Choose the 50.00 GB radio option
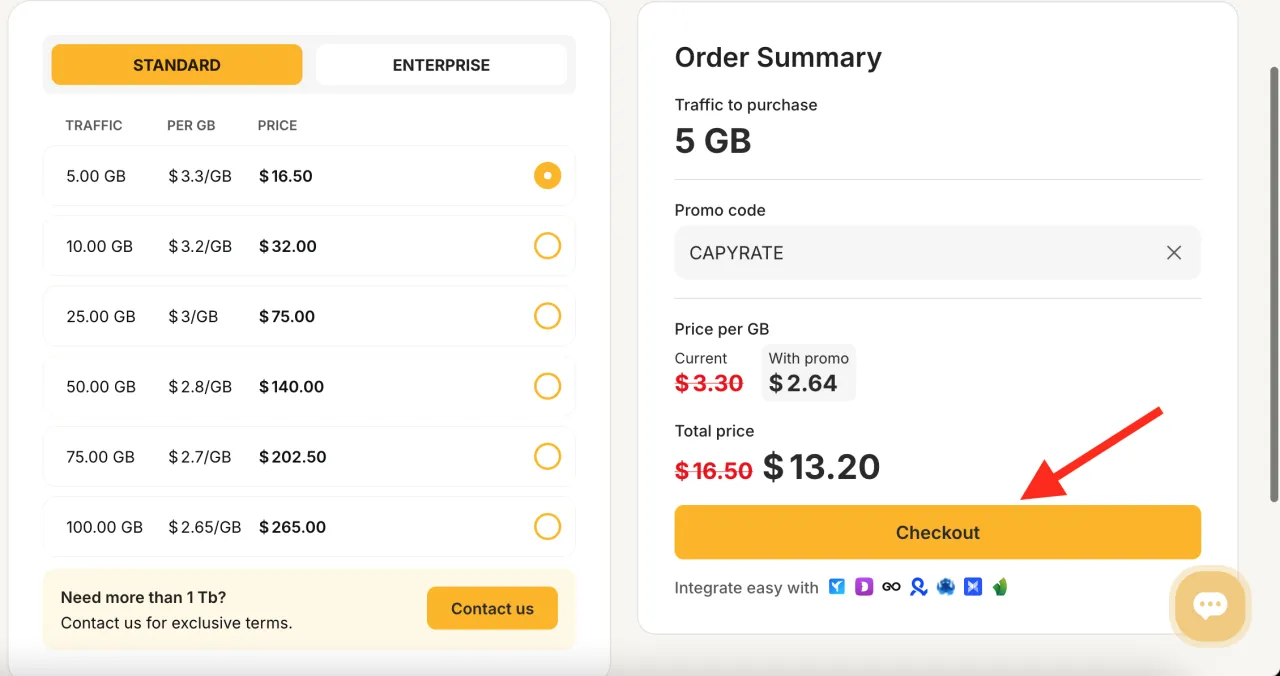Image resolution: width=1280 pixels, height=676 pixels. point(547,386)
